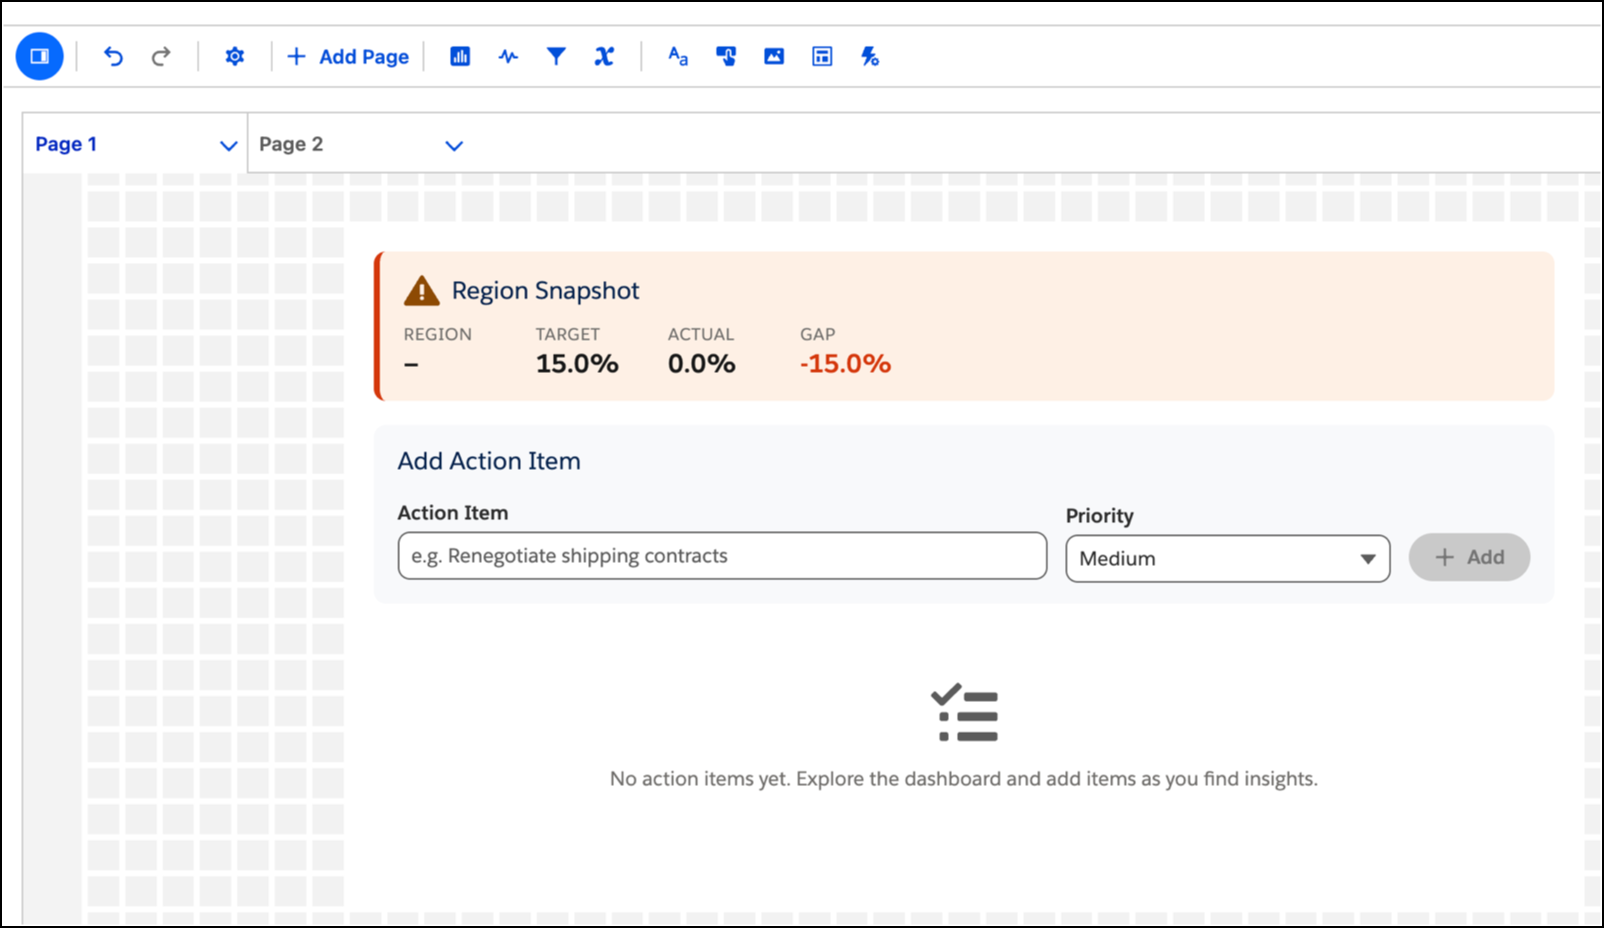The width and height of the screenshot is (1604, 928).
Task: Insert a bar chart visualization
Action: (x=460, y=56)
